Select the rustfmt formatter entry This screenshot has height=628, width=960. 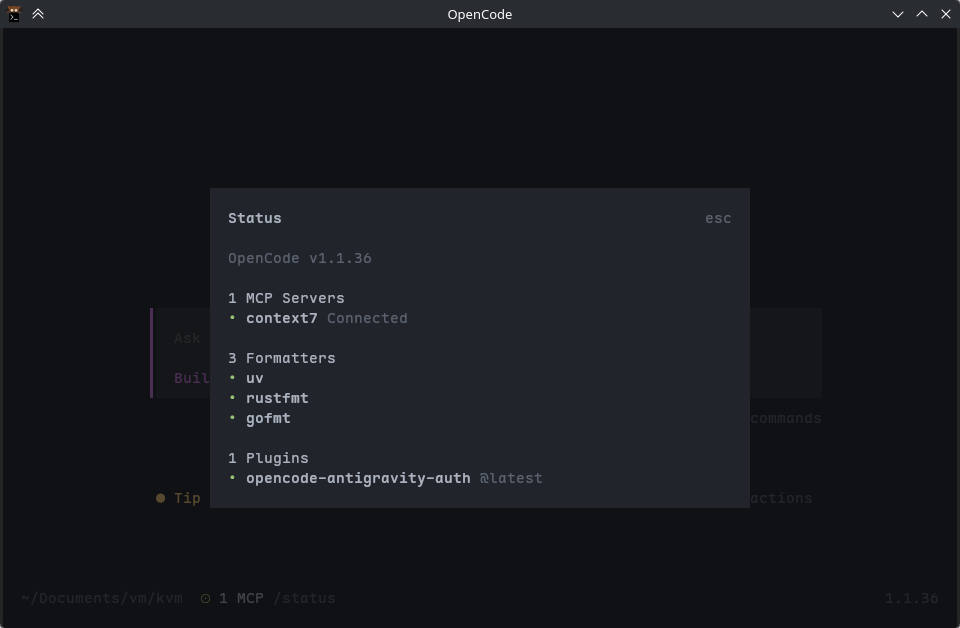tap(277, 398)
